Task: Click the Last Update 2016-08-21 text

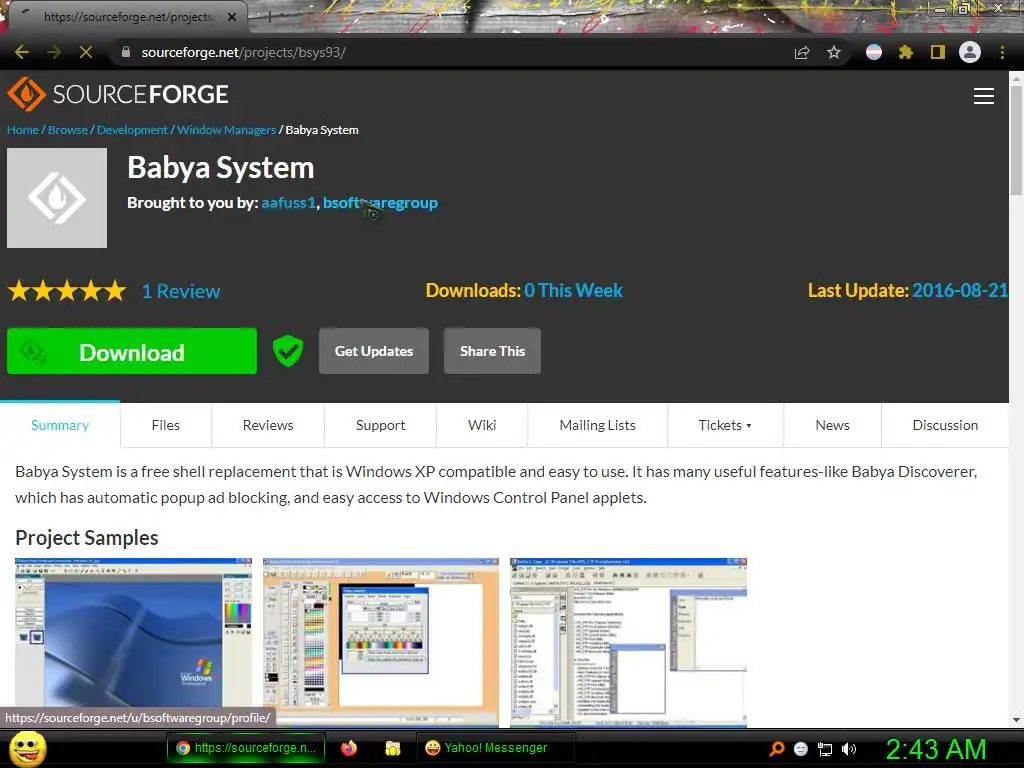Action: tap(908, 291)
